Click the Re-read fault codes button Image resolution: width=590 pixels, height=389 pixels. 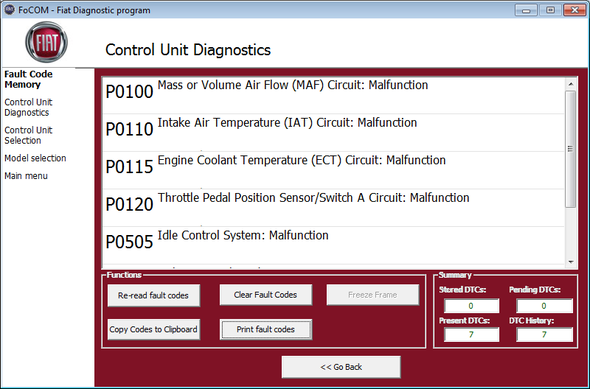coord(154,295)
